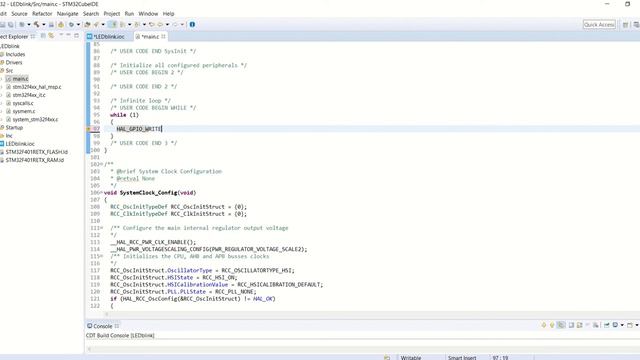Open the Edit menu
The width and height of the screenshot is (640, 360).
coord(3,13)
